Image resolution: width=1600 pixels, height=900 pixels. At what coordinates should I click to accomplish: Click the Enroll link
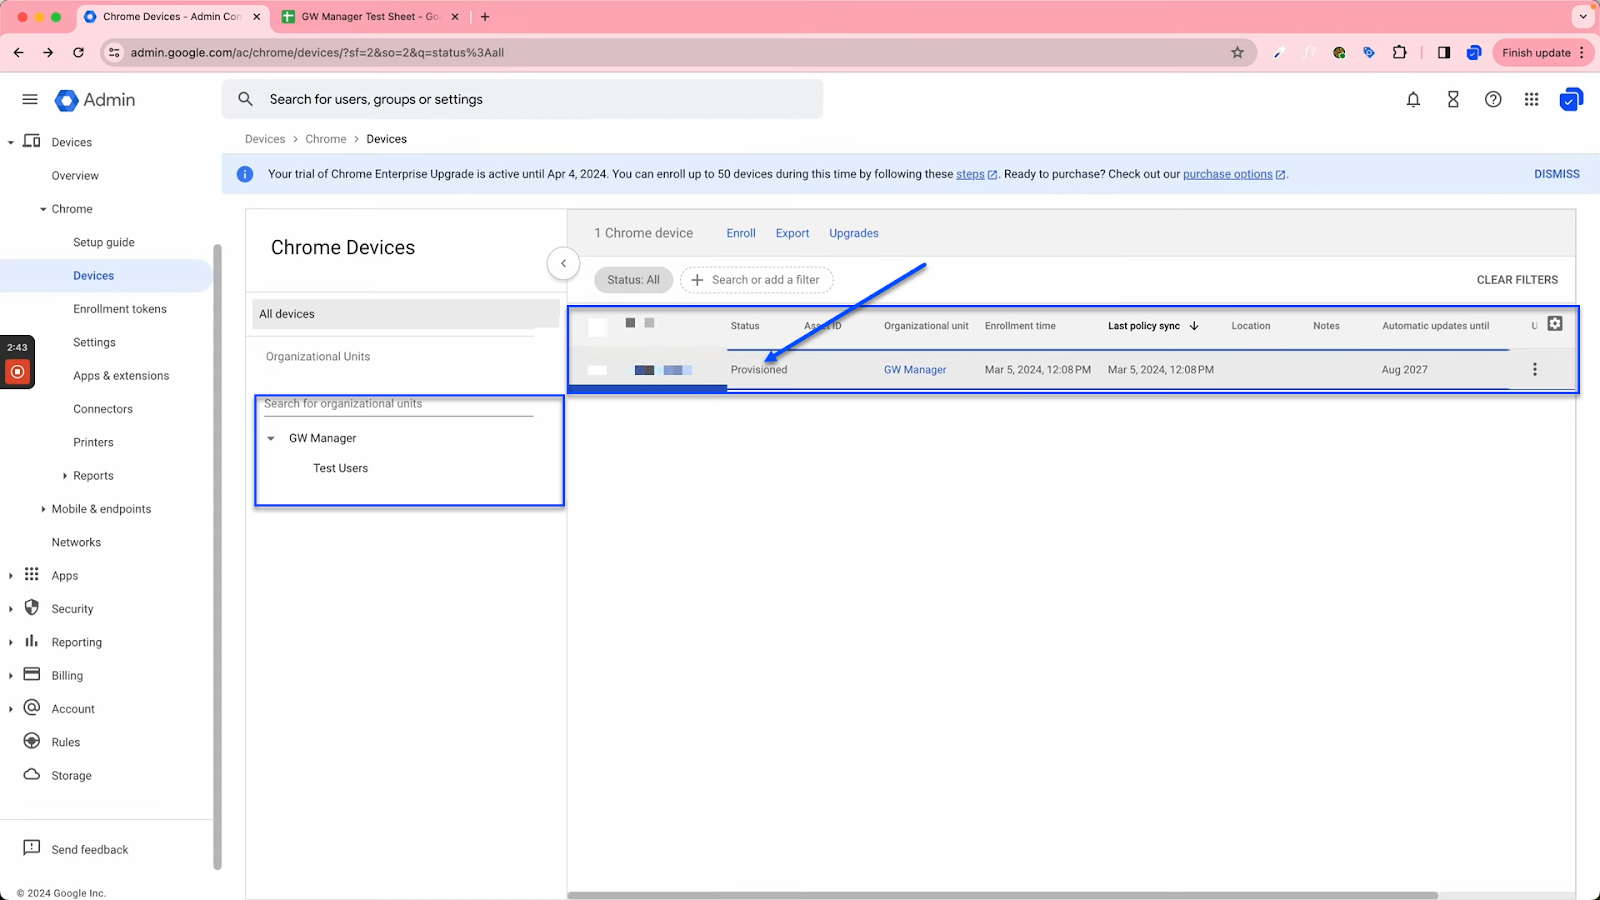(x=741, y=233)
